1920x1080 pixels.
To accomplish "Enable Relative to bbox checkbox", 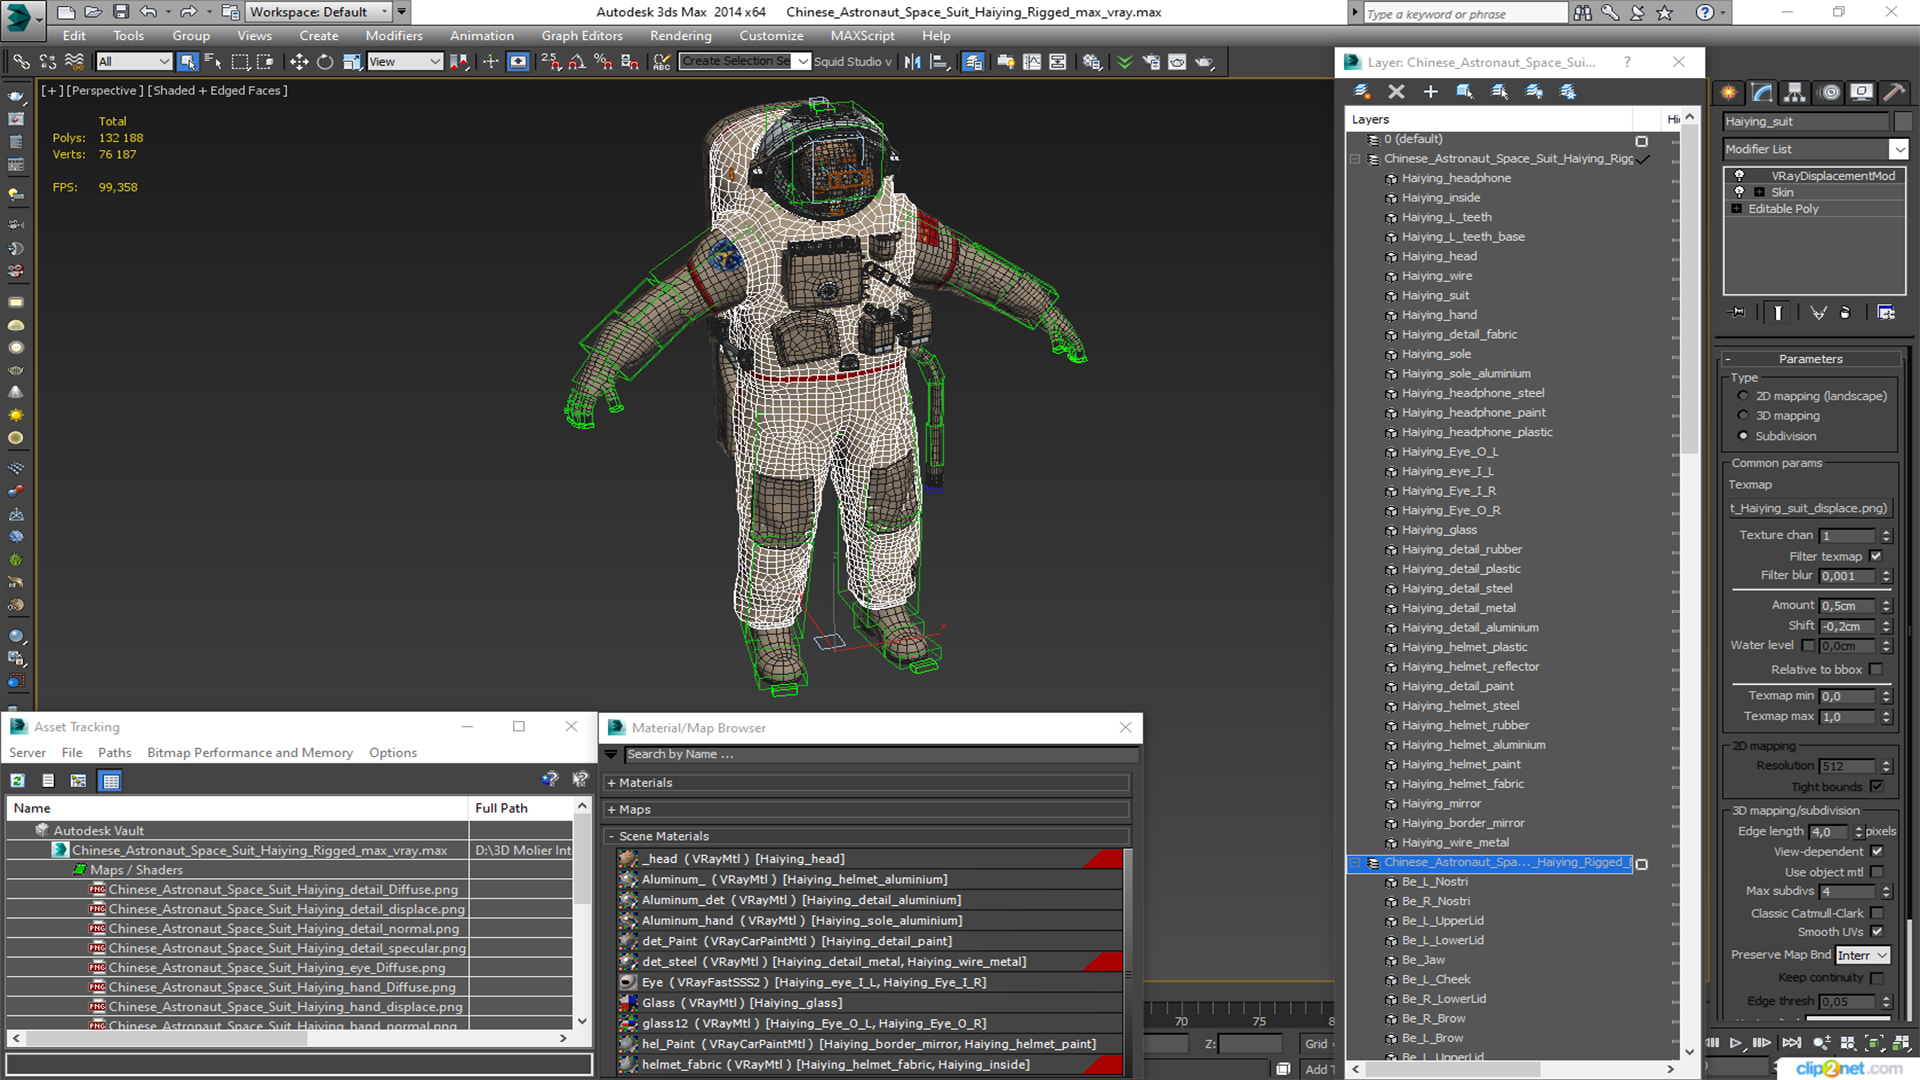I will 1876,670.
